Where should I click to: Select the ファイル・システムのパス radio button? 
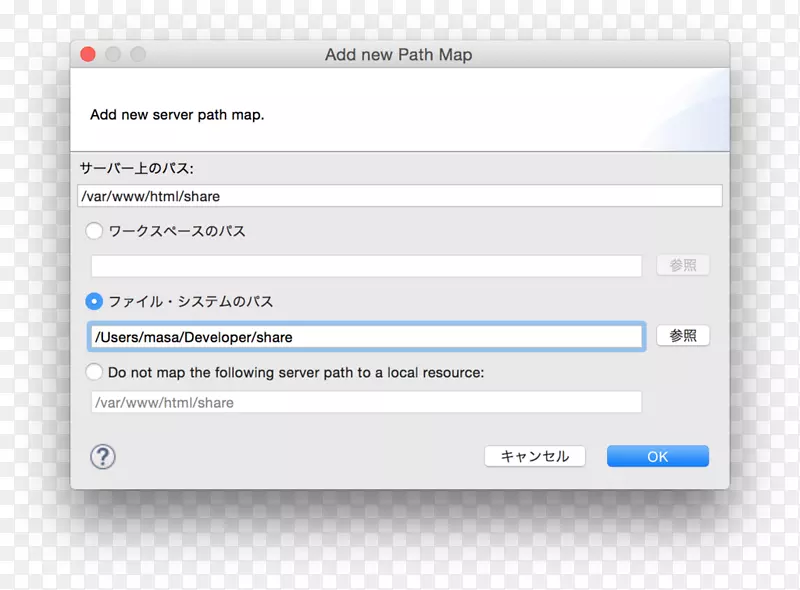pos(95,301)
